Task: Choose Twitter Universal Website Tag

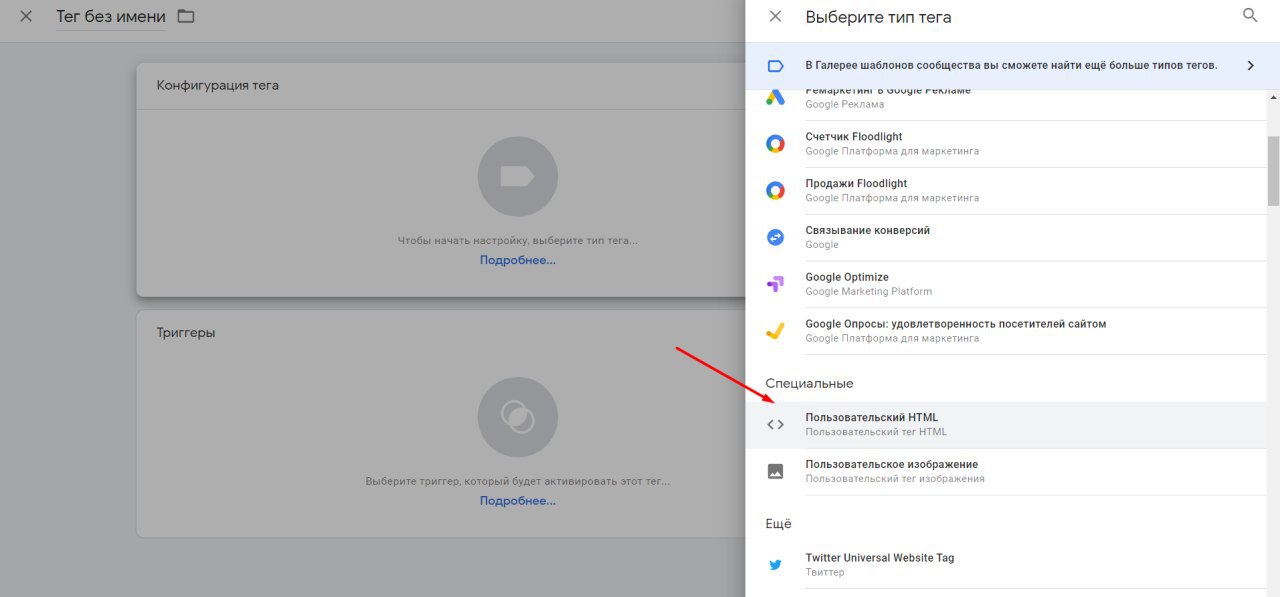Action: (1006, 565)
